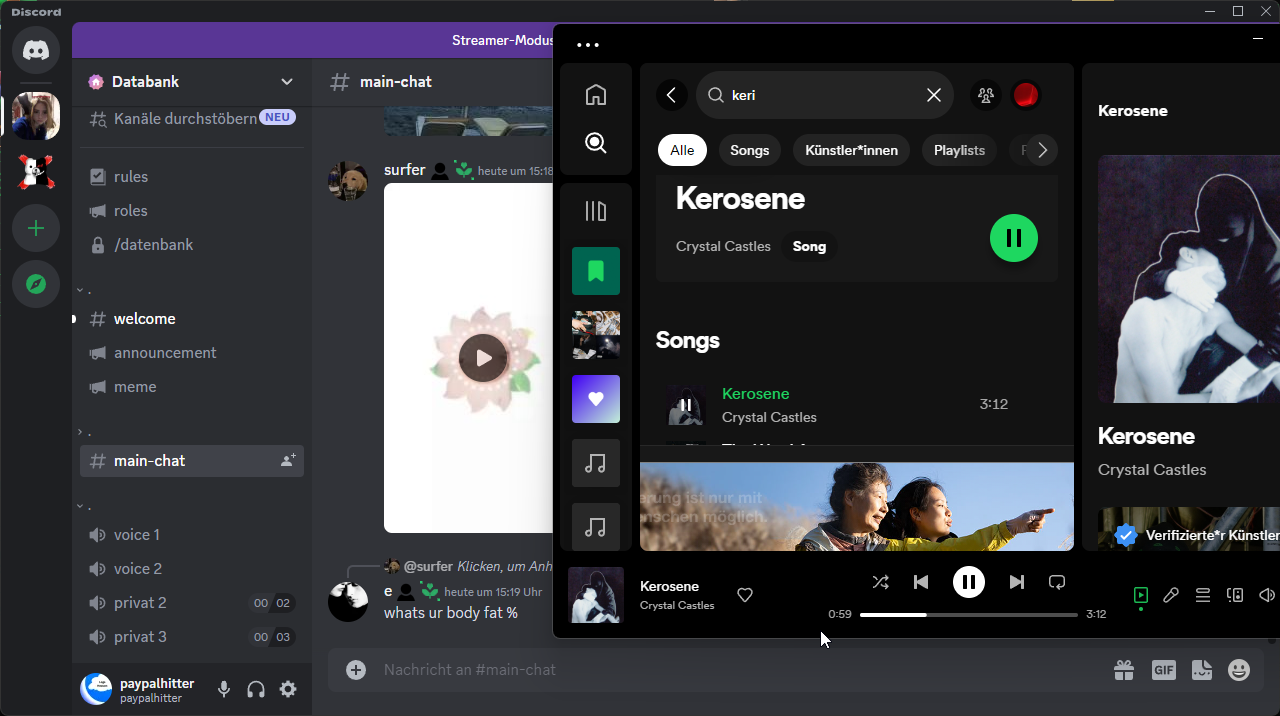Screen dimensions: 1280x716
Task: Mute Discord microphone
Action: (x=224, y=689)
